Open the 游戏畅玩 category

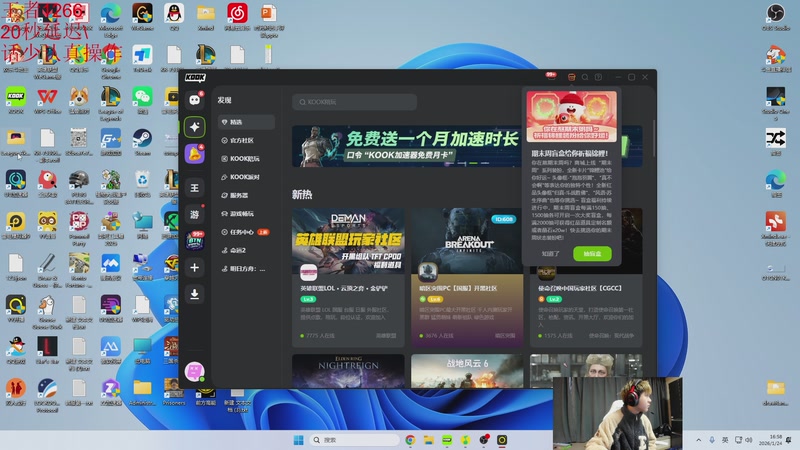coord(246,214)
